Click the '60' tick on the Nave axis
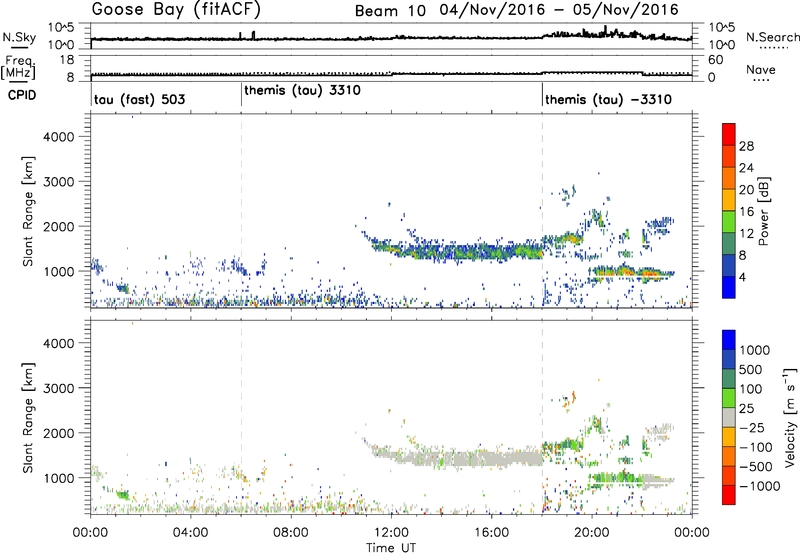Image resolution: width=800 pixels, height=554 pixels. click(x=715, y=60)
